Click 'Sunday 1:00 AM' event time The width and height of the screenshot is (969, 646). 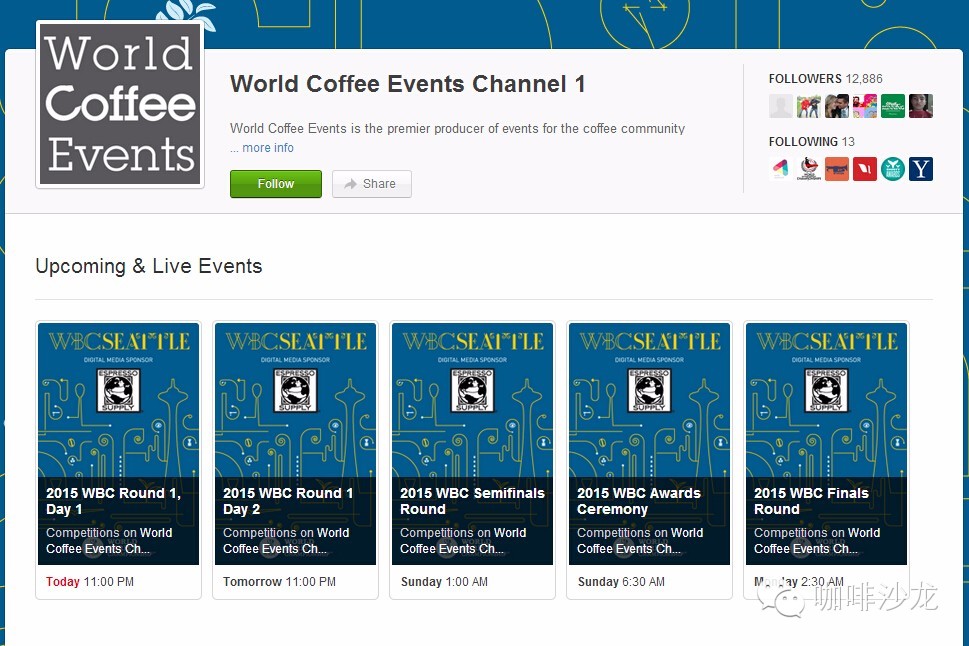444,582
